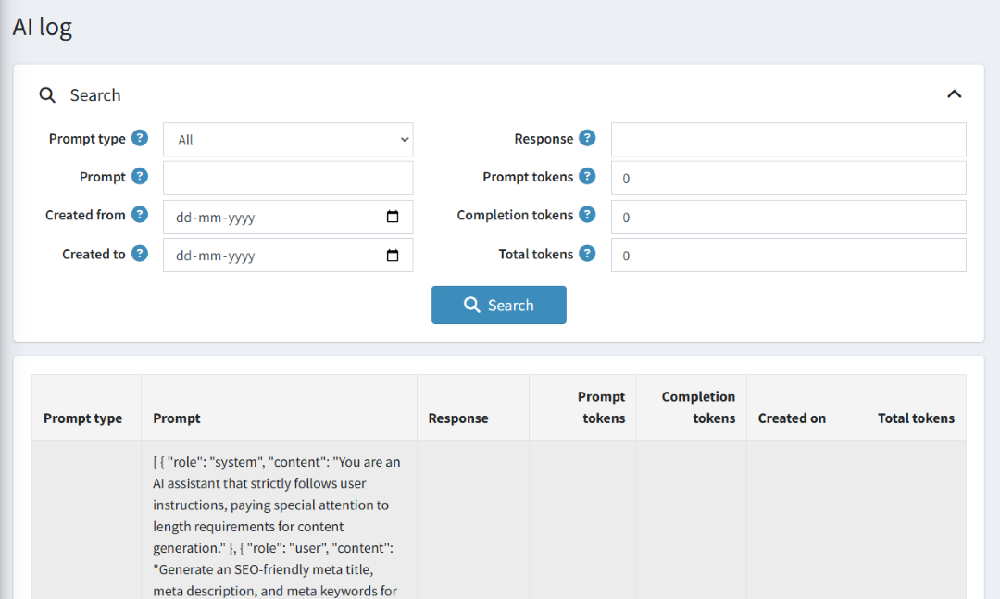This screenshot has height=599, width=1000.
Task: Click inside the Response search field
Action: tap(788, 139)
